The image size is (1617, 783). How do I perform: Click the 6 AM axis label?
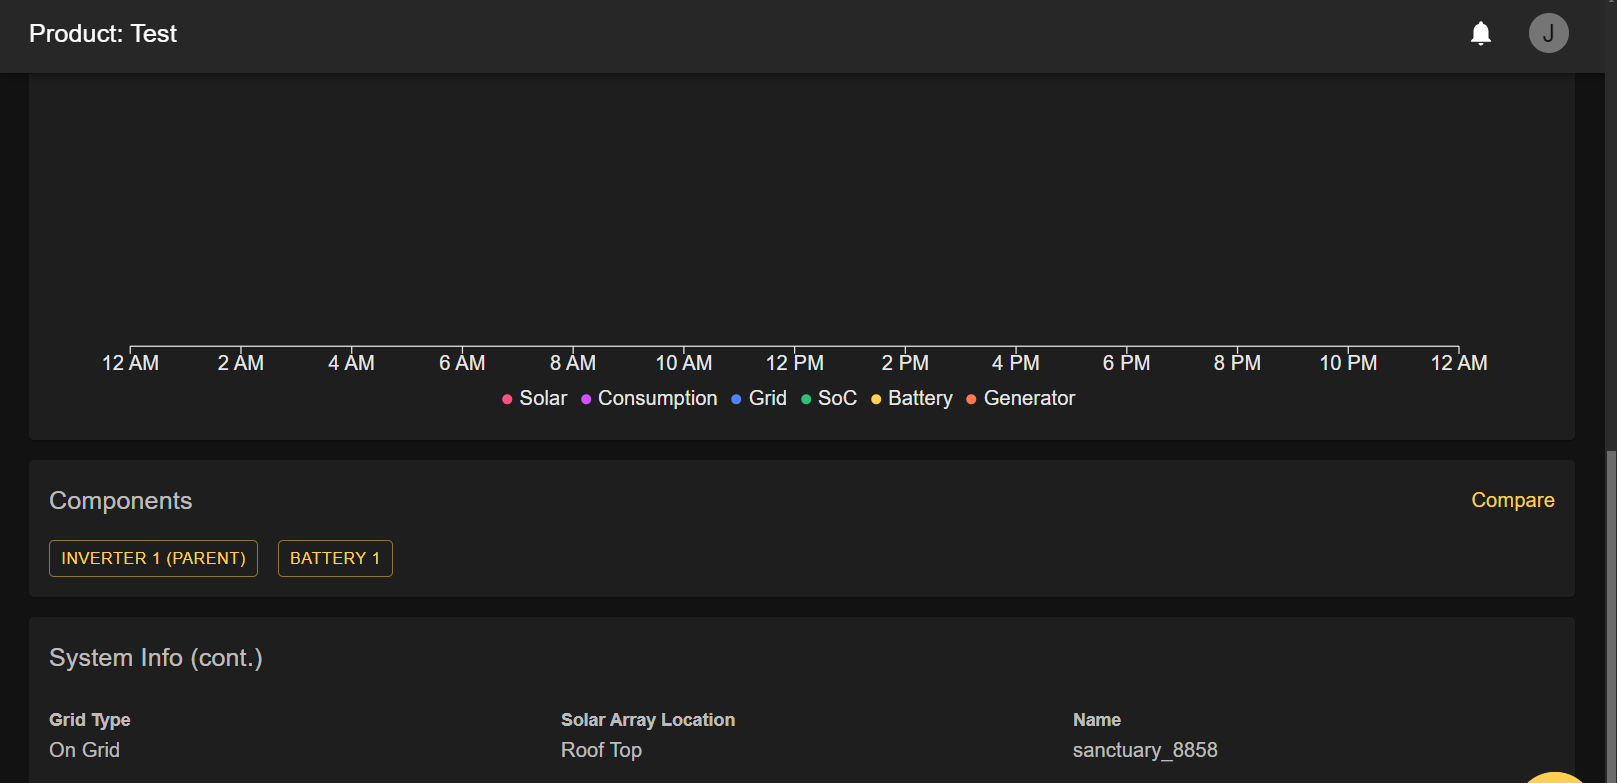(x=462, y=363)
